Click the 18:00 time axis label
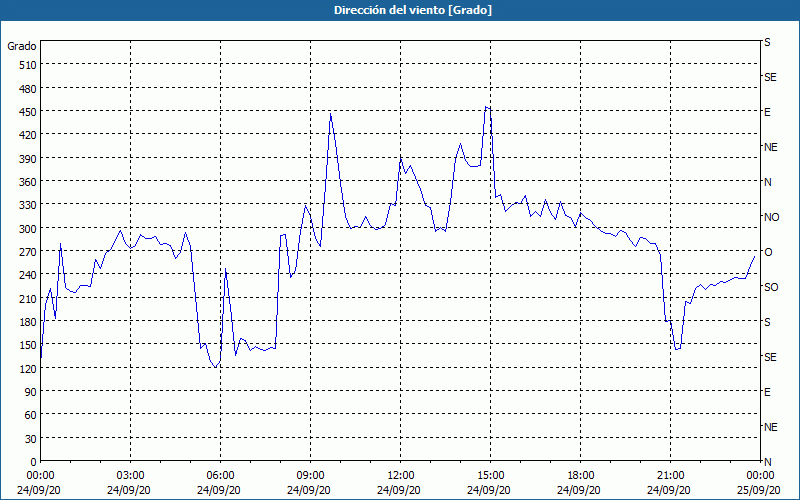Screen dimensions: 800x500 click(x=580, y=476)
